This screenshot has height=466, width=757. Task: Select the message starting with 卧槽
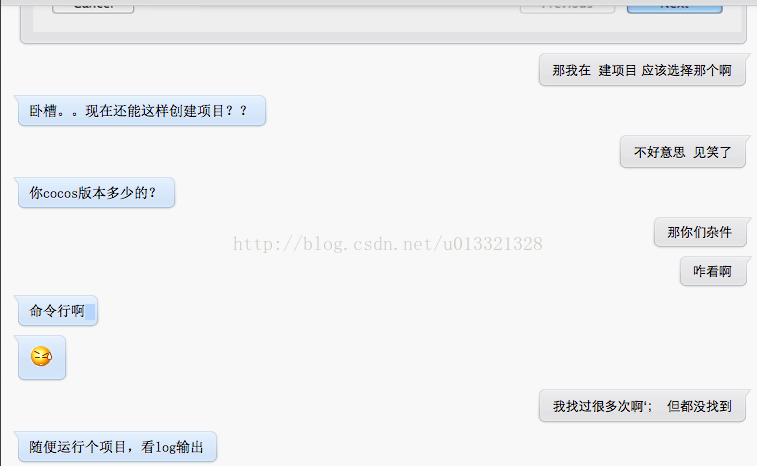(142, 111)
